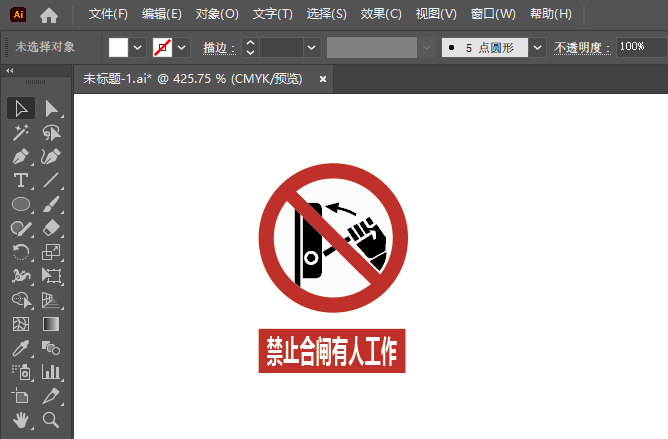
Task: Choose the Magic Wand tool
Action: pos(21,133)
